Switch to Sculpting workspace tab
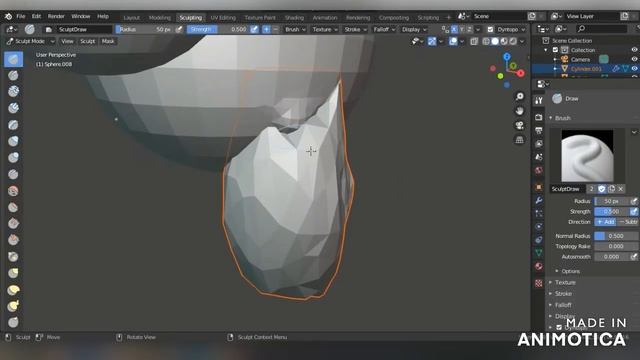 click(x=191, y=18)
